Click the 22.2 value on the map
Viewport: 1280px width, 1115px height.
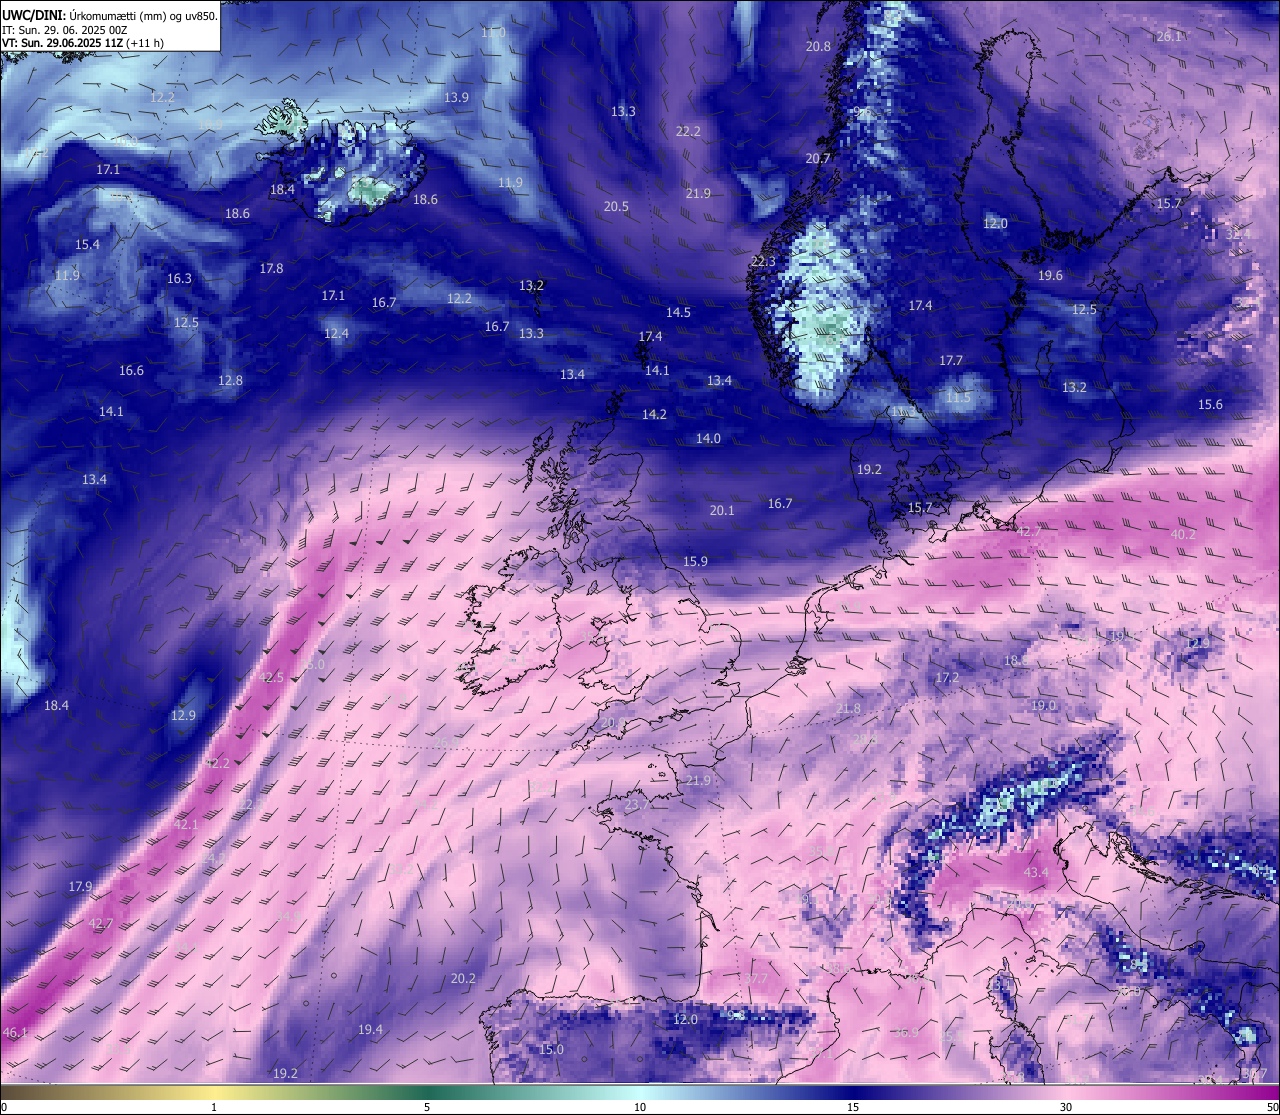click(688, 131)
